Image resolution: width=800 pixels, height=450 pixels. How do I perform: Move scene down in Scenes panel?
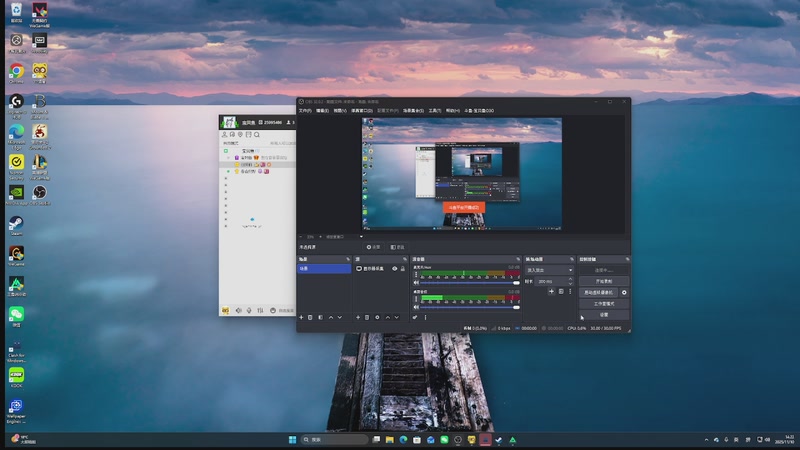coord(340,317)
